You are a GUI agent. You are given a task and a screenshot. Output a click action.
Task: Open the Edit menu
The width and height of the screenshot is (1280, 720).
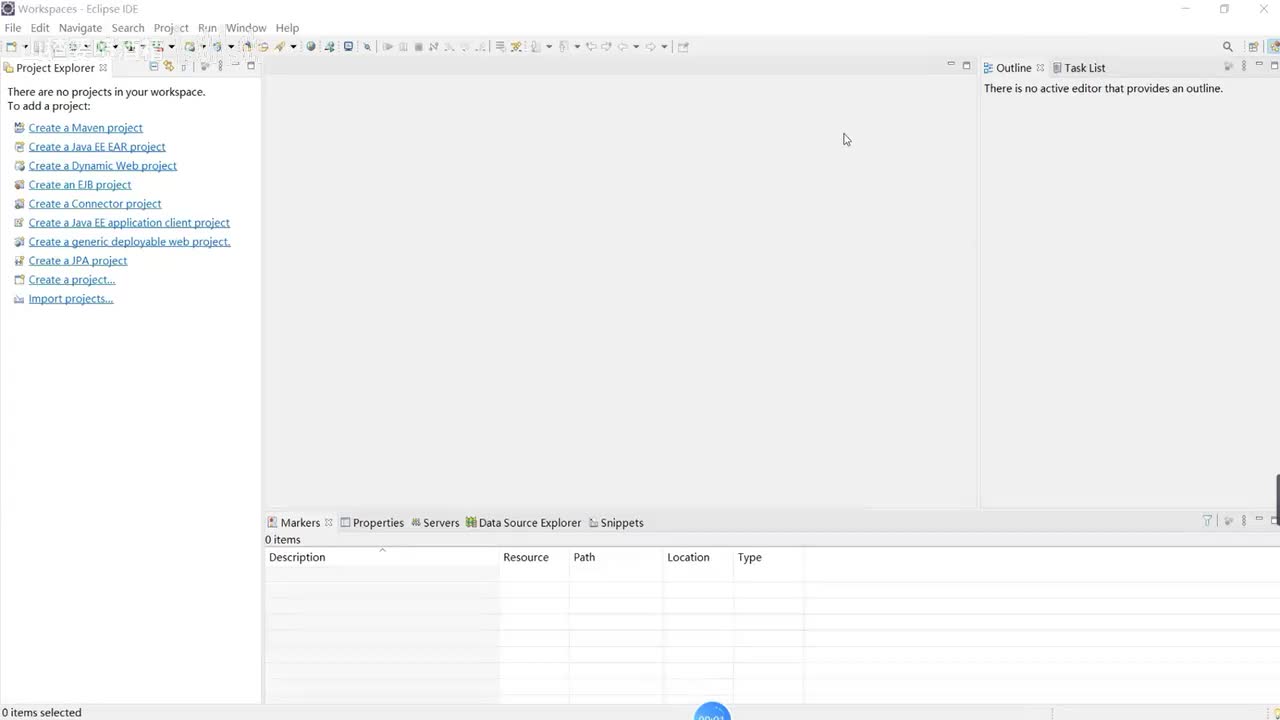[x=40, y=28]
